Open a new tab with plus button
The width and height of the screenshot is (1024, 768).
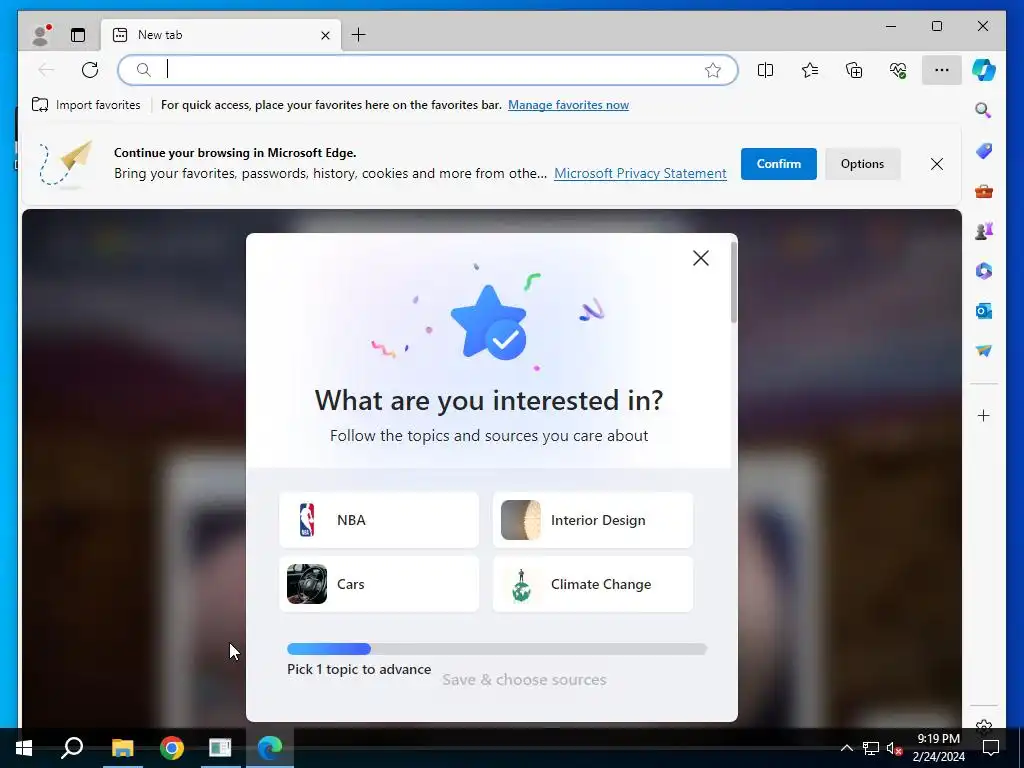point(359,35)
